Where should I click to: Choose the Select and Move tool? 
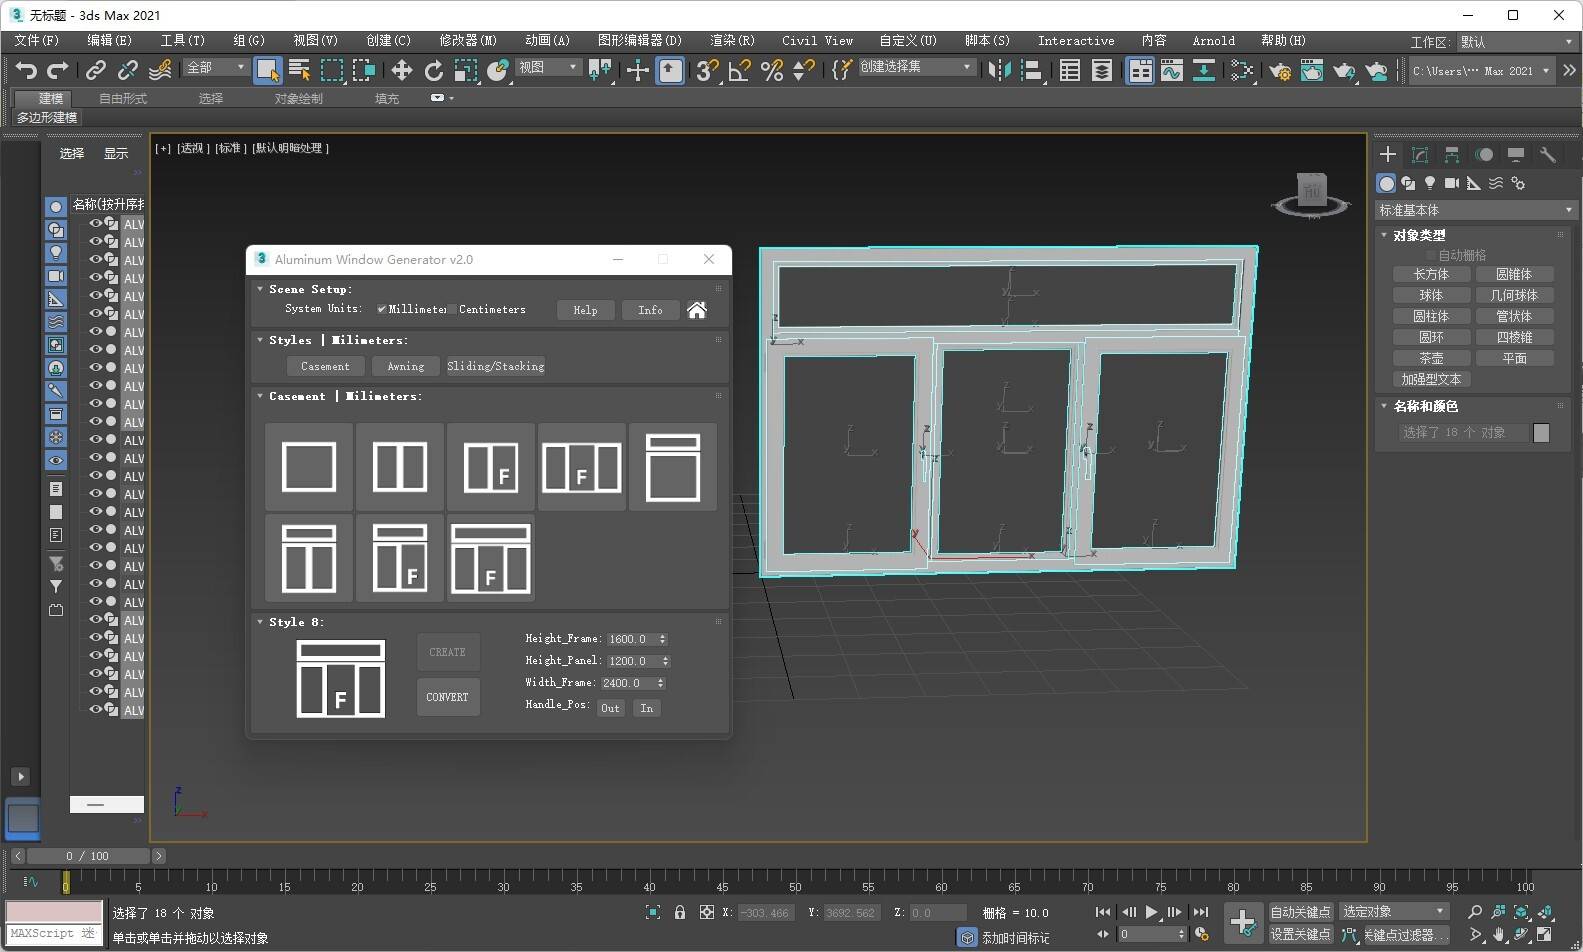point(401,70)
